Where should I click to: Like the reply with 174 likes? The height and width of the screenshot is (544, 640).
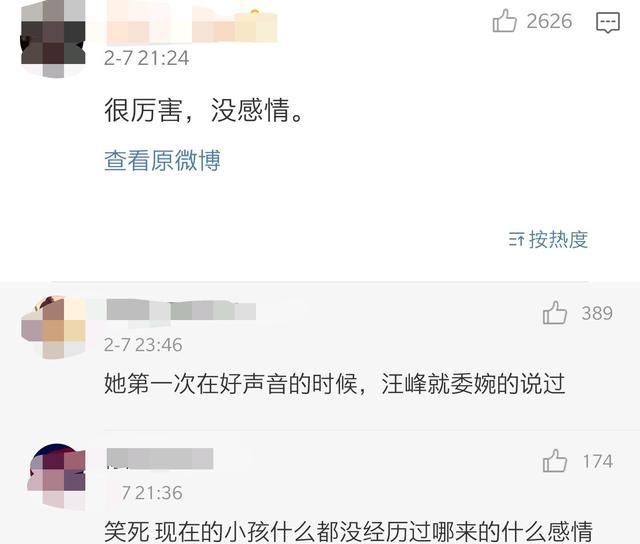click(555, 461)
